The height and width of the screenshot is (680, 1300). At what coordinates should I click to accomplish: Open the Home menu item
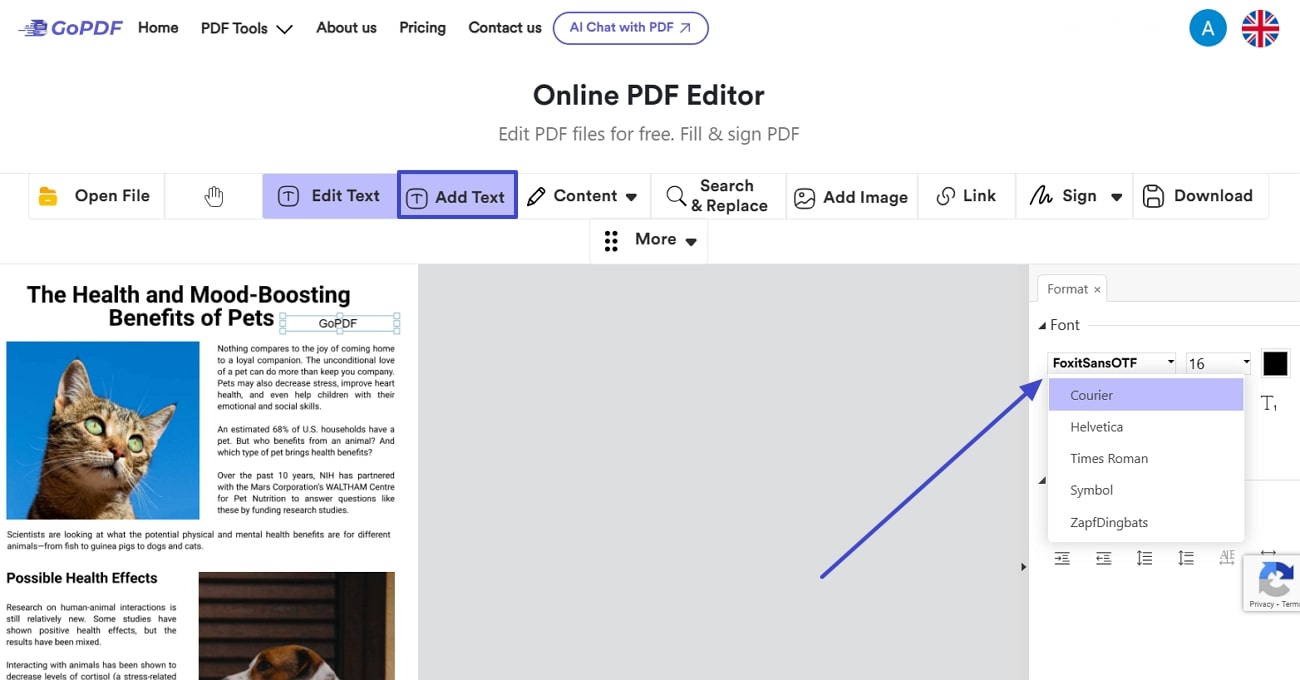(x=158, y=28)
